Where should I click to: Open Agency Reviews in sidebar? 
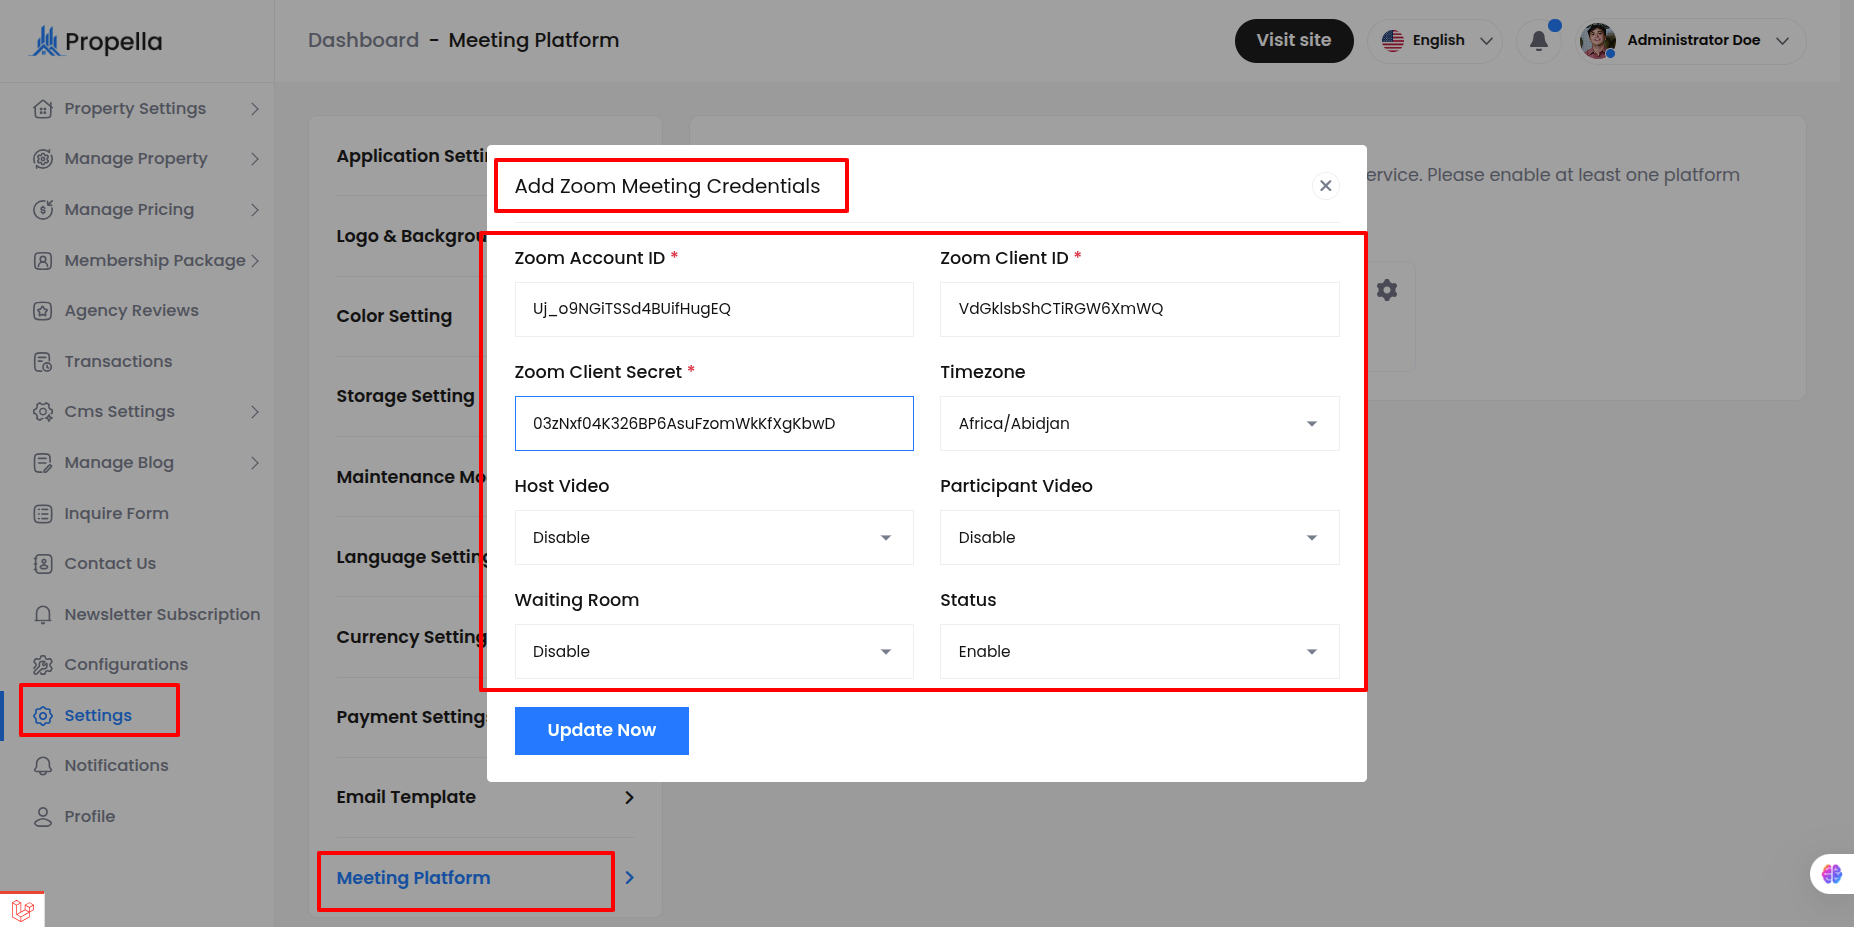131,310
